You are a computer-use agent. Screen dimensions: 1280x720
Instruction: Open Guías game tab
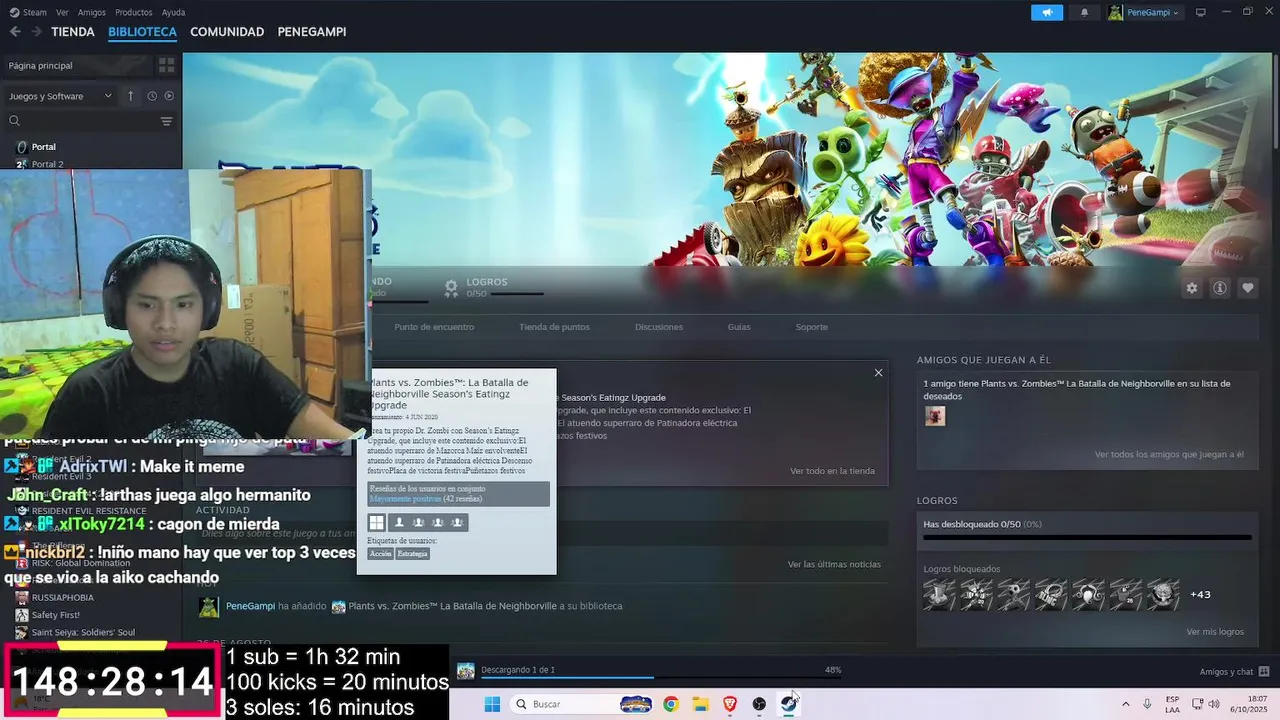tap(739, 327)
